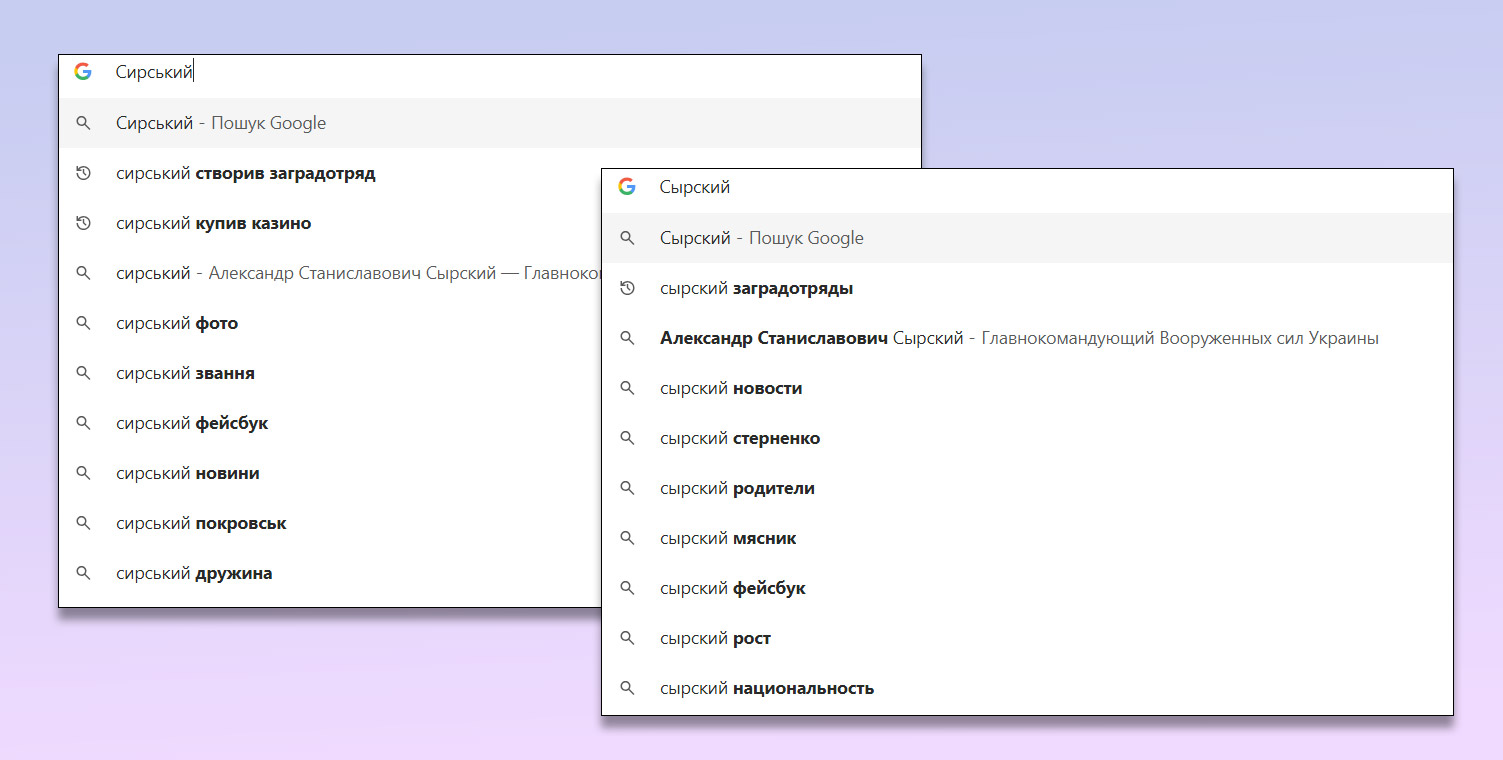
Task: Pick "сирський покровськ" suggestion
Action: pos(201,523)
